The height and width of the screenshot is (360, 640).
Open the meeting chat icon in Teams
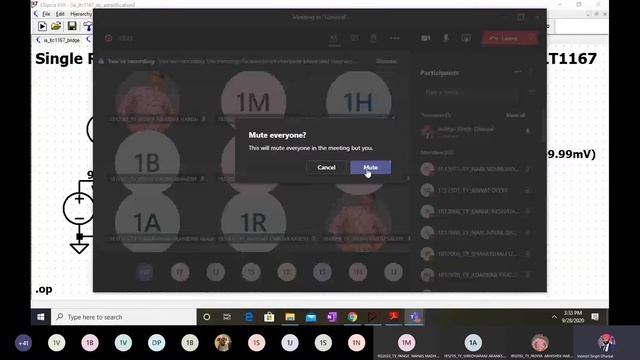[354, 38]
